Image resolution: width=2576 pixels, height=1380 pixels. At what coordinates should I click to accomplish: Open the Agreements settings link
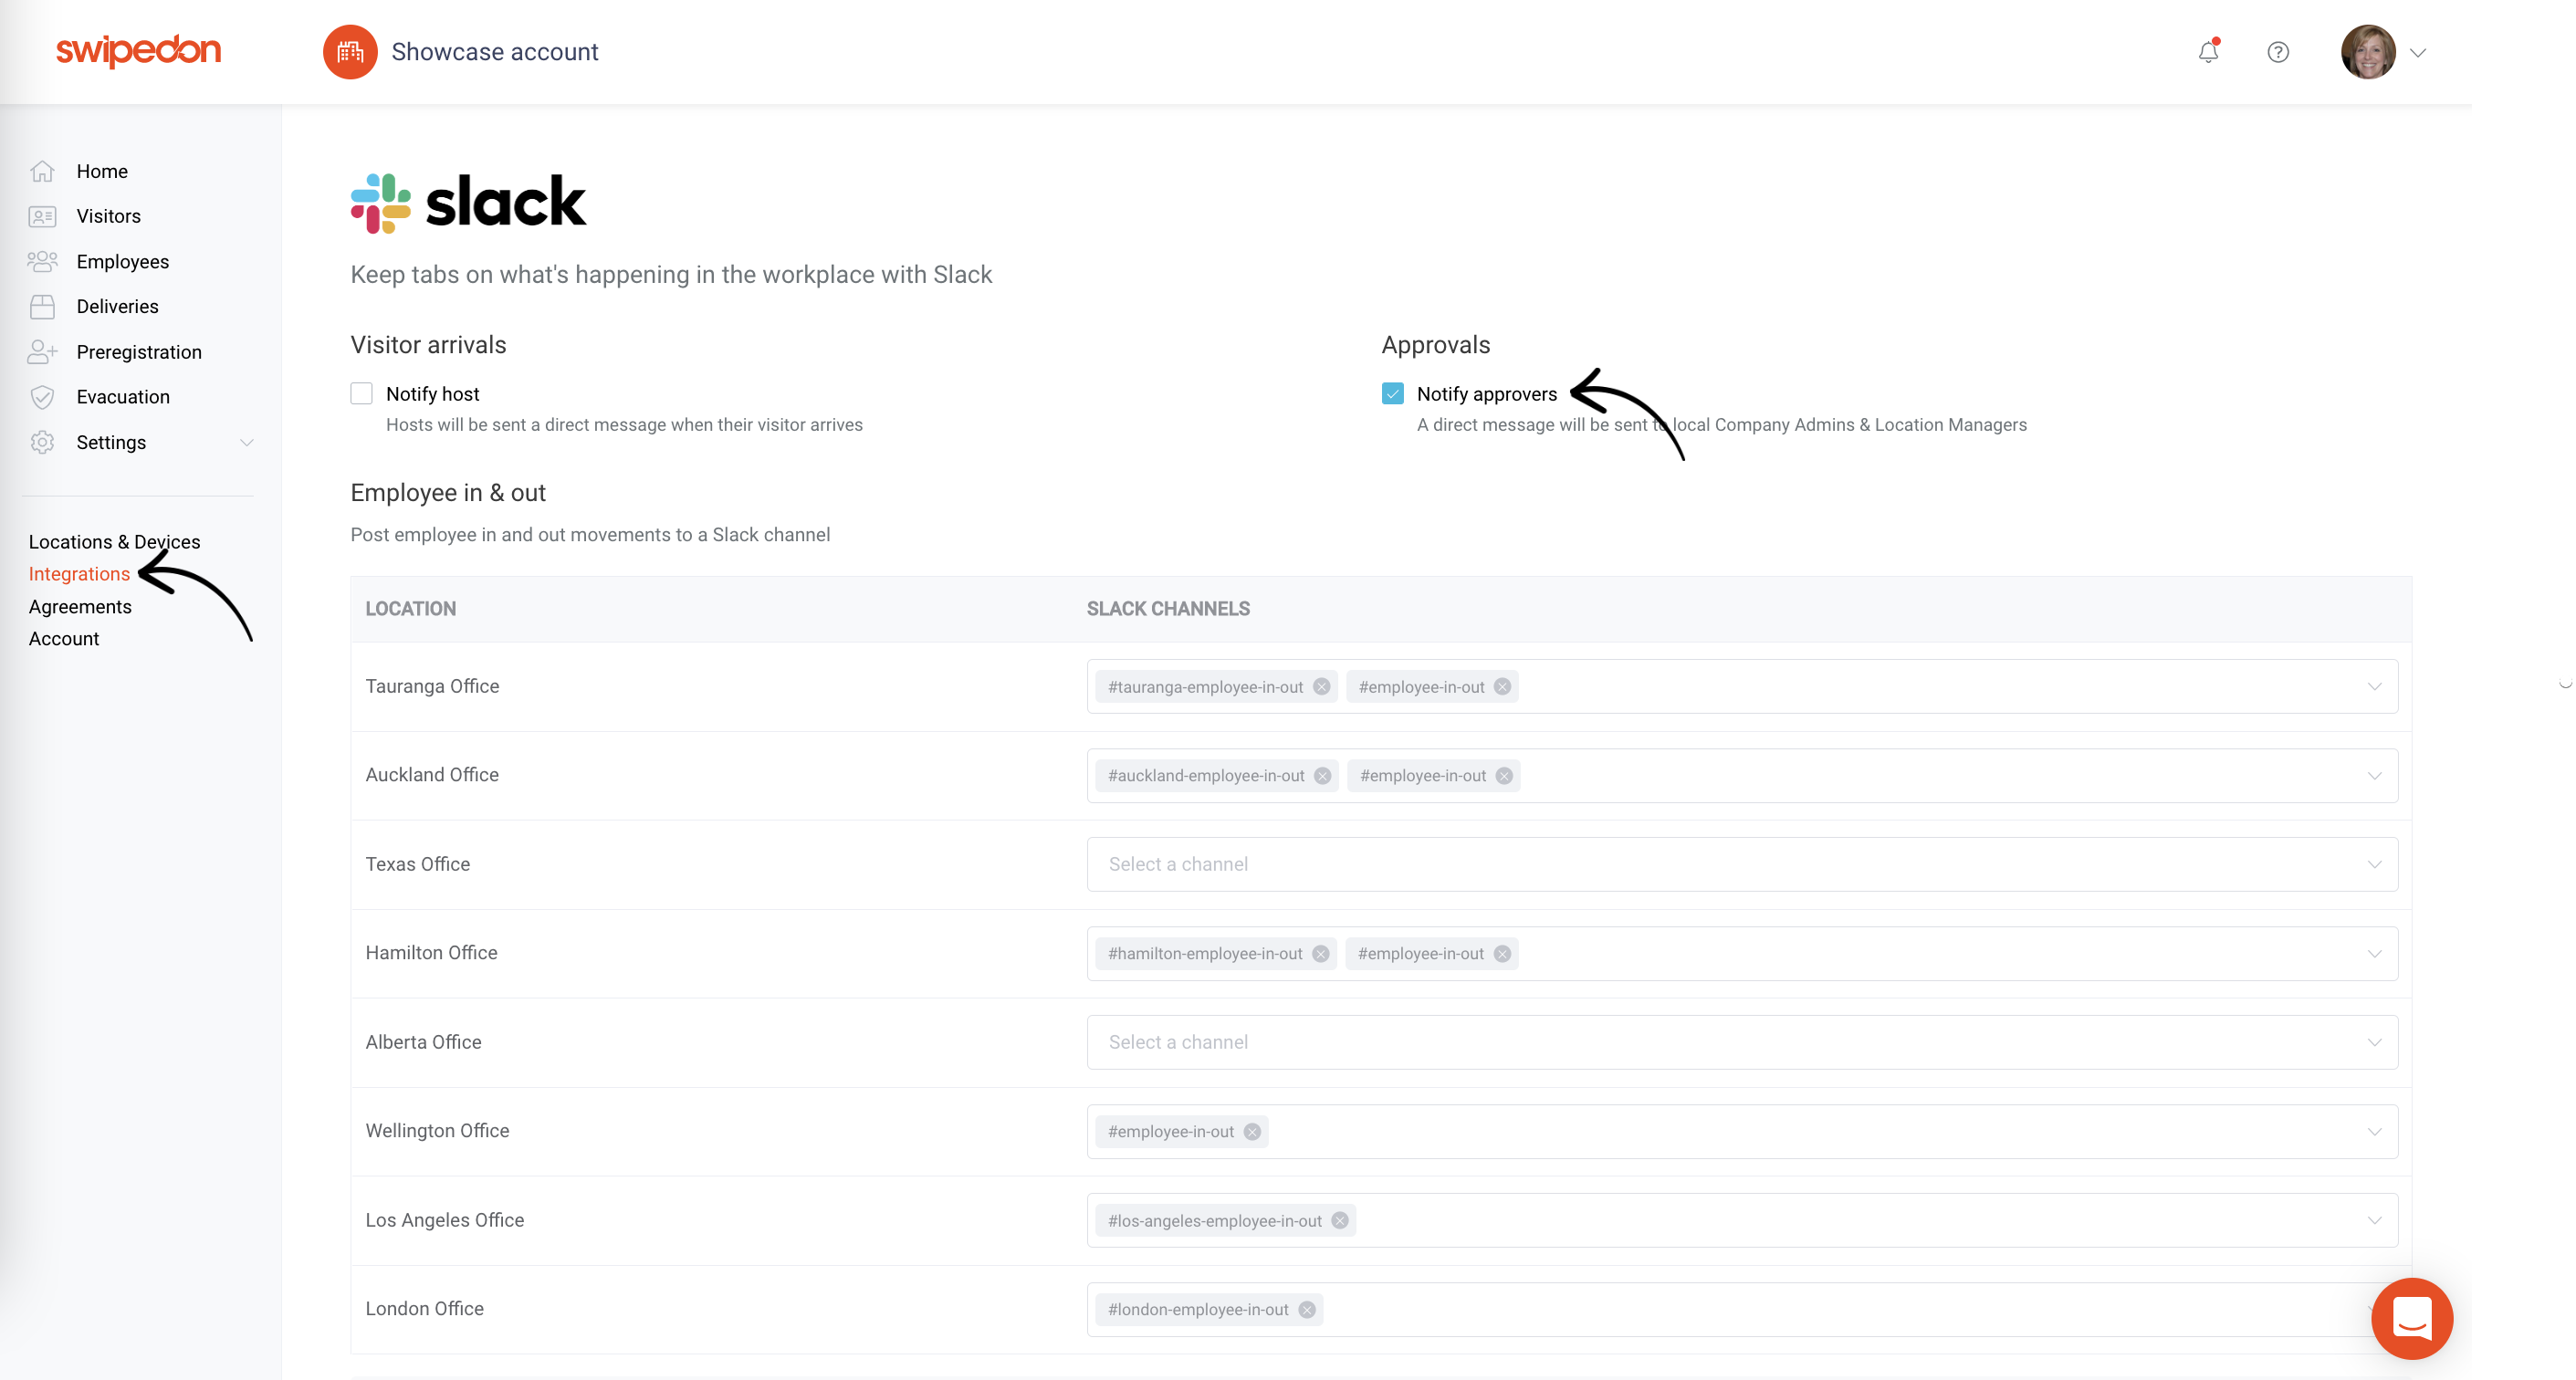80,607
